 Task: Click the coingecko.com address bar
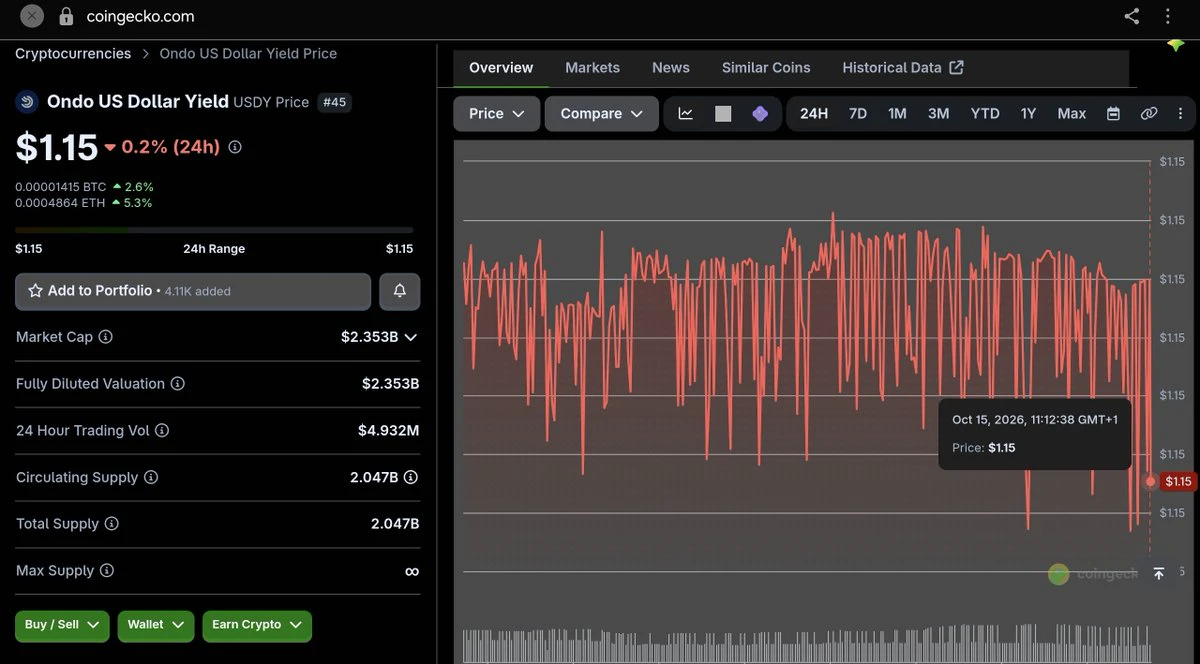(140, 16)
